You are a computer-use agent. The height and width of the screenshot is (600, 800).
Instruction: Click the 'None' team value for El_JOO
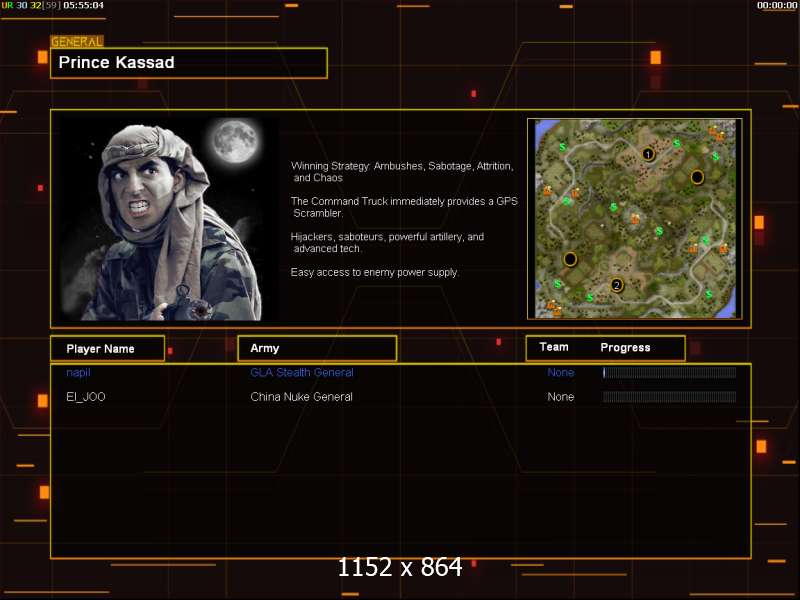pos(560,397)
